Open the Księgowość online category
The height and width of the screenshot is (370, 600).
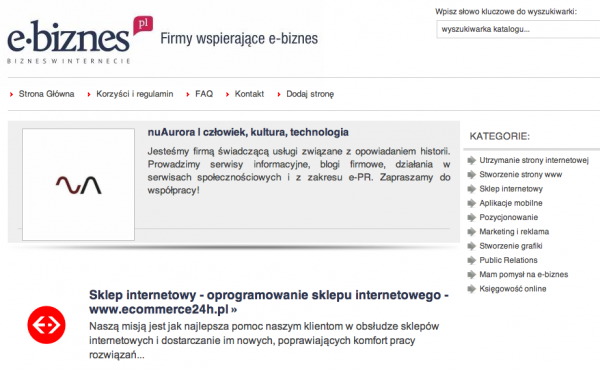(513, 289)
